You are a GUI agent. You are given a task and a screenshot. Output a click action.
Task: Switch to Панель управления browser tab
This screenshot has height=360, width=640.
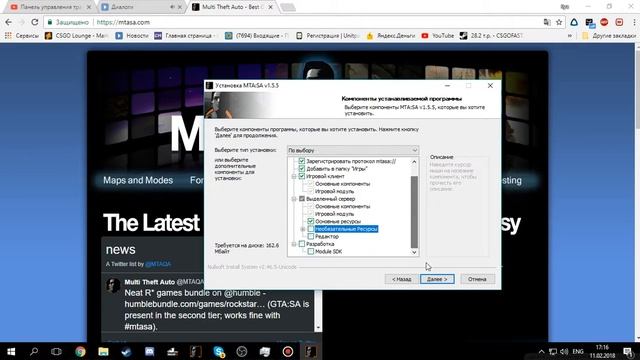click(x=51, y=7)
